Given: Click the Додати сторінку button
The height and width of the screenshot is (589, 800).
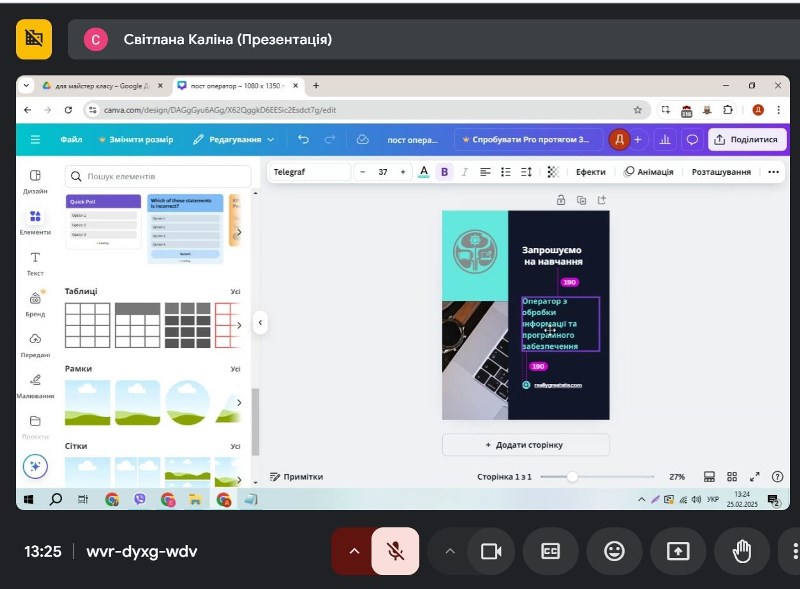Looking at the screenshot, I should point(526,444).
